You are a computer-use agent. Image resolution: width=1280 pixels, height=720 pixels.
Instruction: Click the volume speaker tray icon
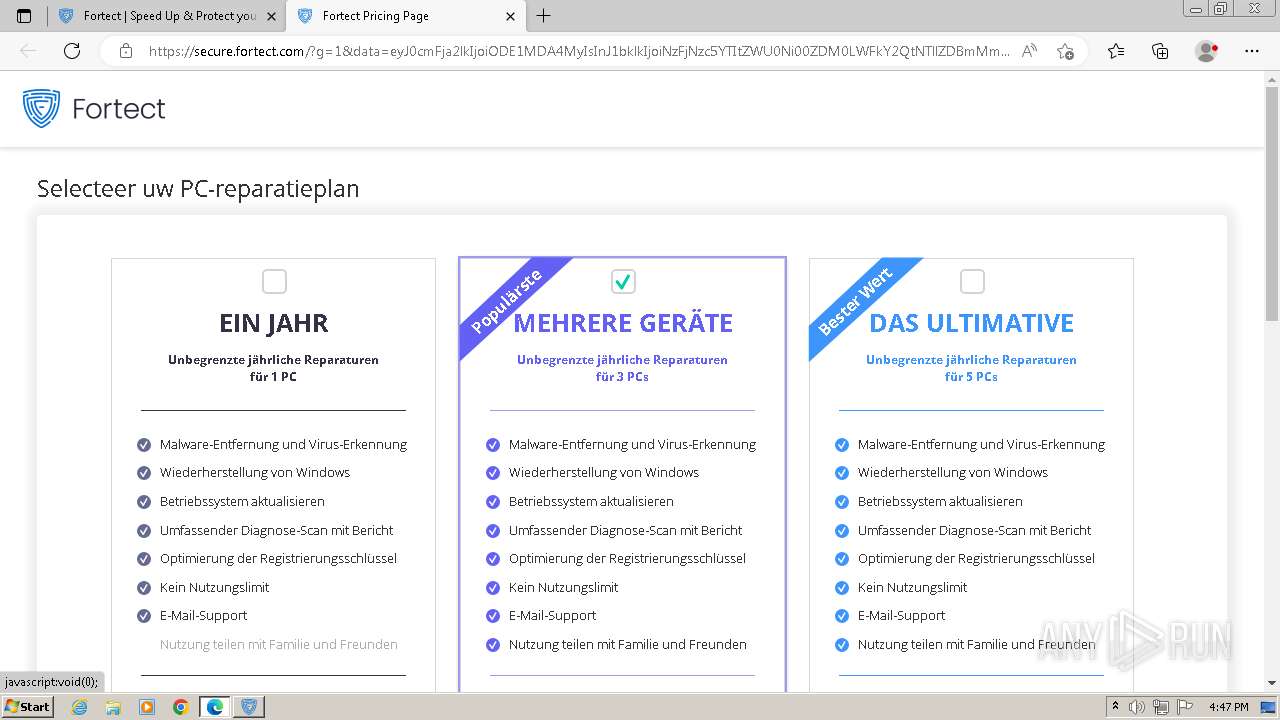tap(1137, 707)
